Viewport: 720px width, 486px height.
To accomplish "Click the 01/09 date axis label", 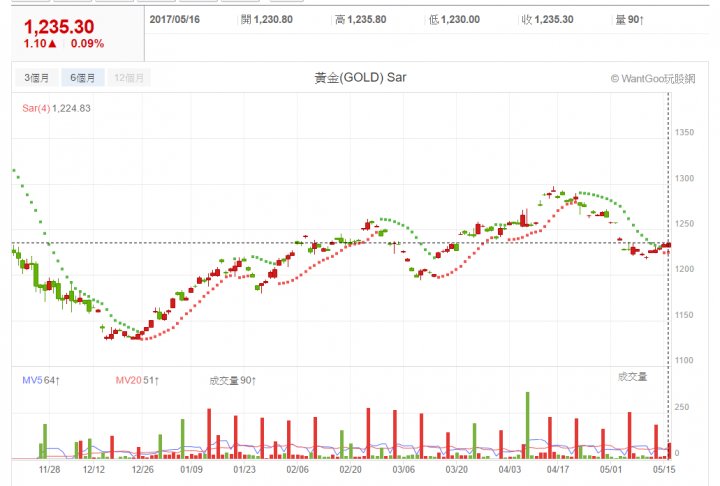I will [191, 469].
